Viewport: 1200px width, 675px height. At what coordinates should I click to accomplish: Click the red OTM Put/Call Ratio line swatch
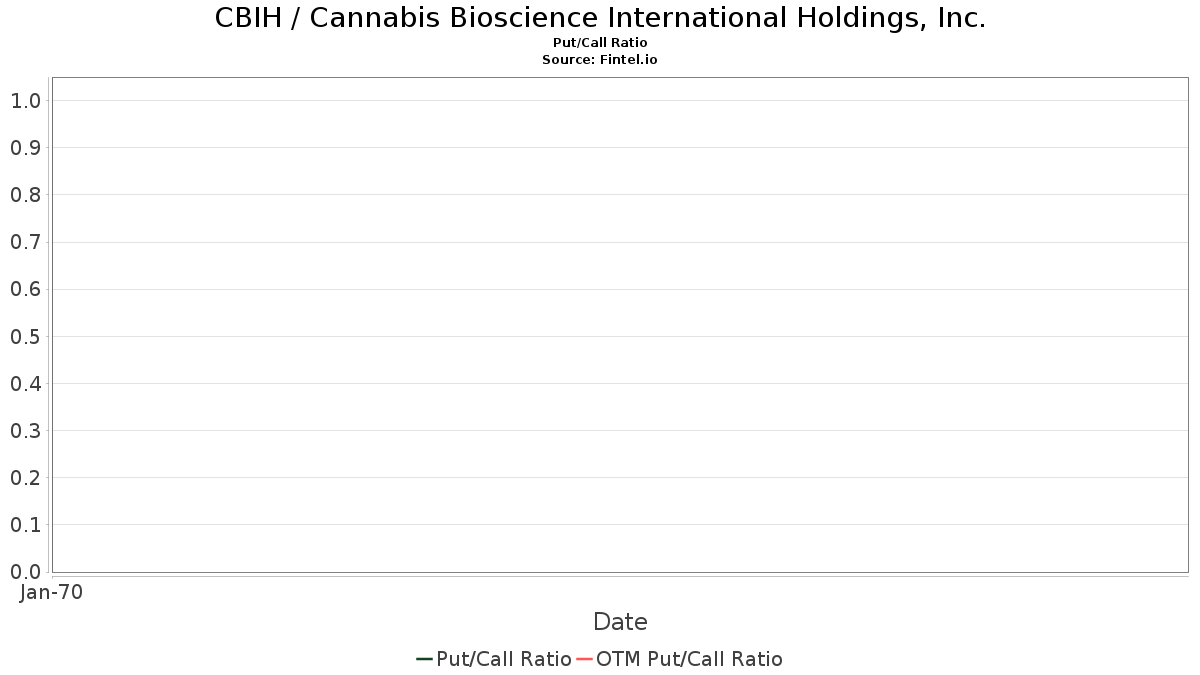(x=584, y=659)
